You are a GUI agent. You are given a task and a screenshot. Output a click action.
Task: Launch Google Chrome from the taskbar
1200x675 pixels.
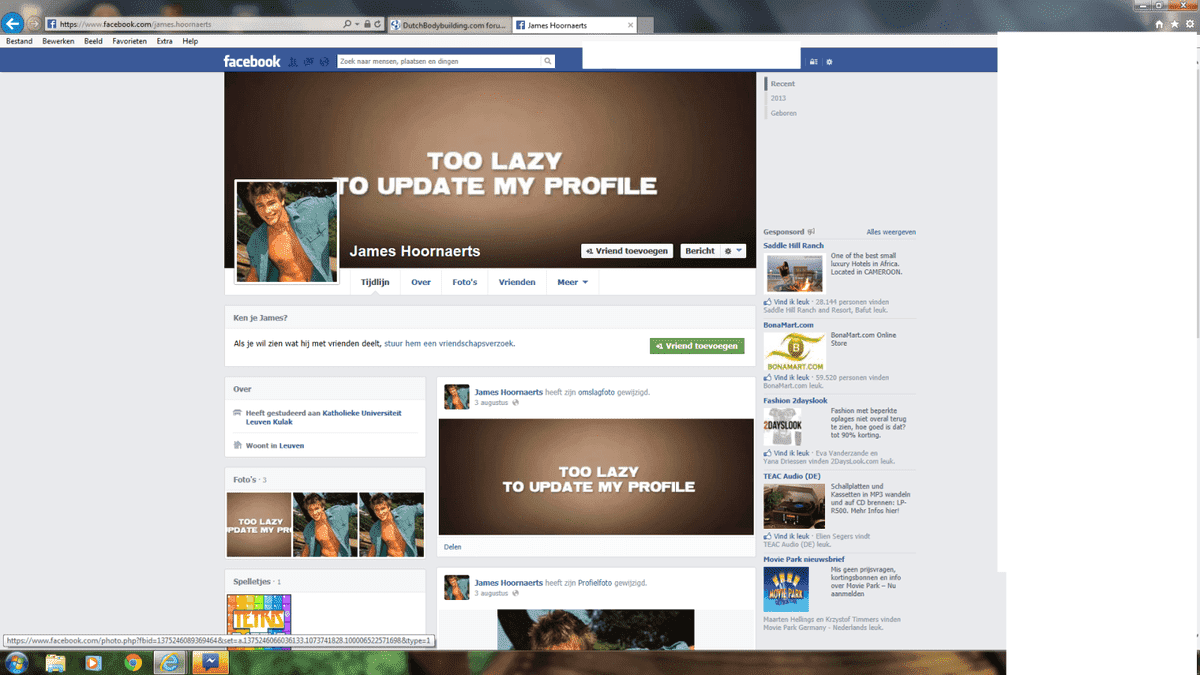132,662
